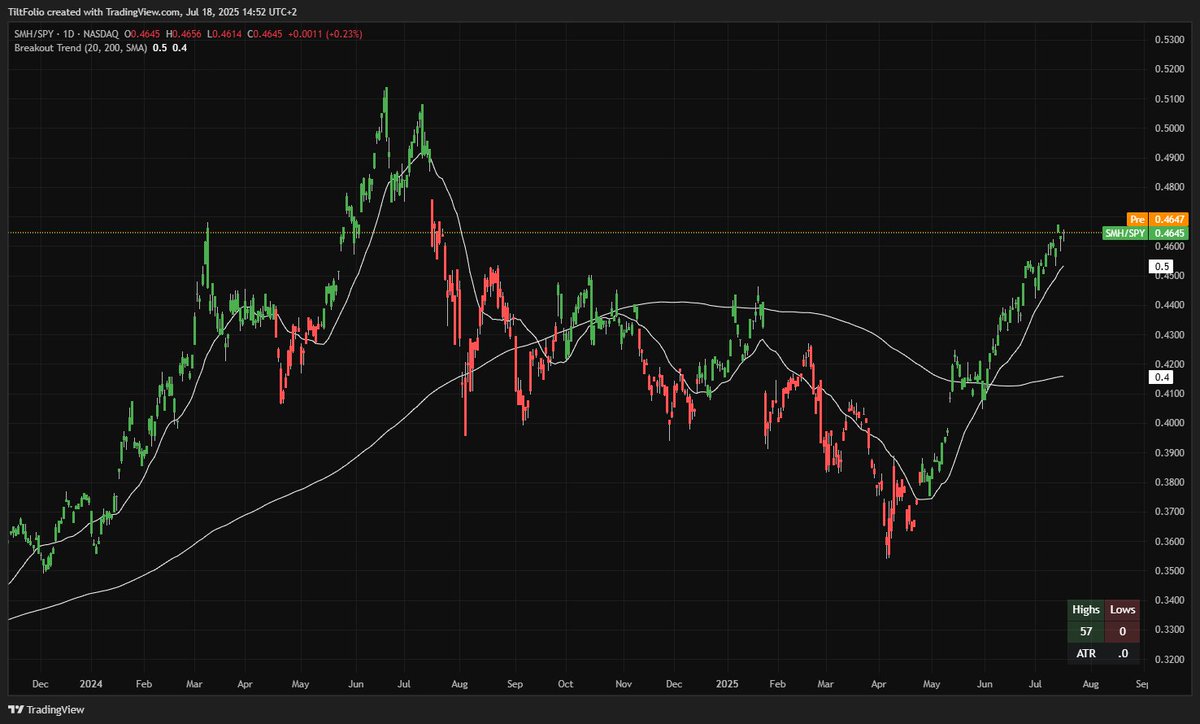Click the Highs header cell in stats table
Screen dimensions: 1200x724
[x=1087, y=609]
